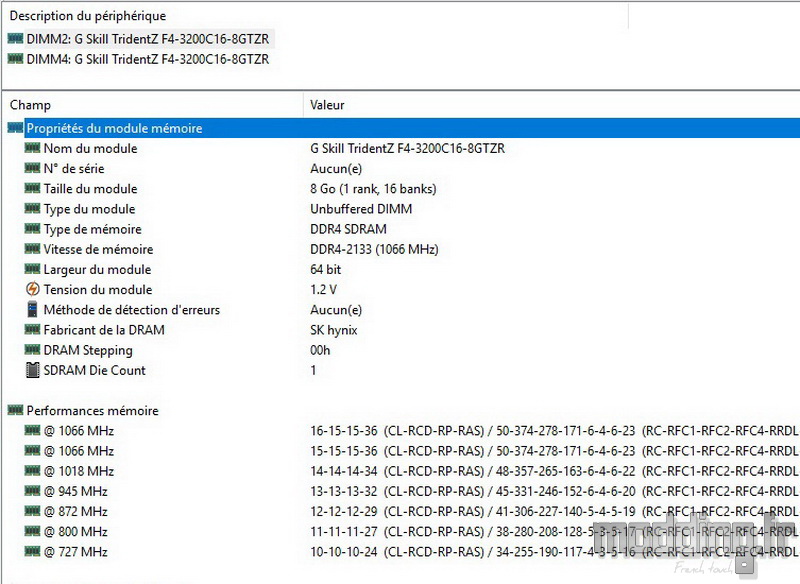Screen dimensions: 800x584
Task: Select the @ 872 MHz timing label
Action: (x=76, y=512)
